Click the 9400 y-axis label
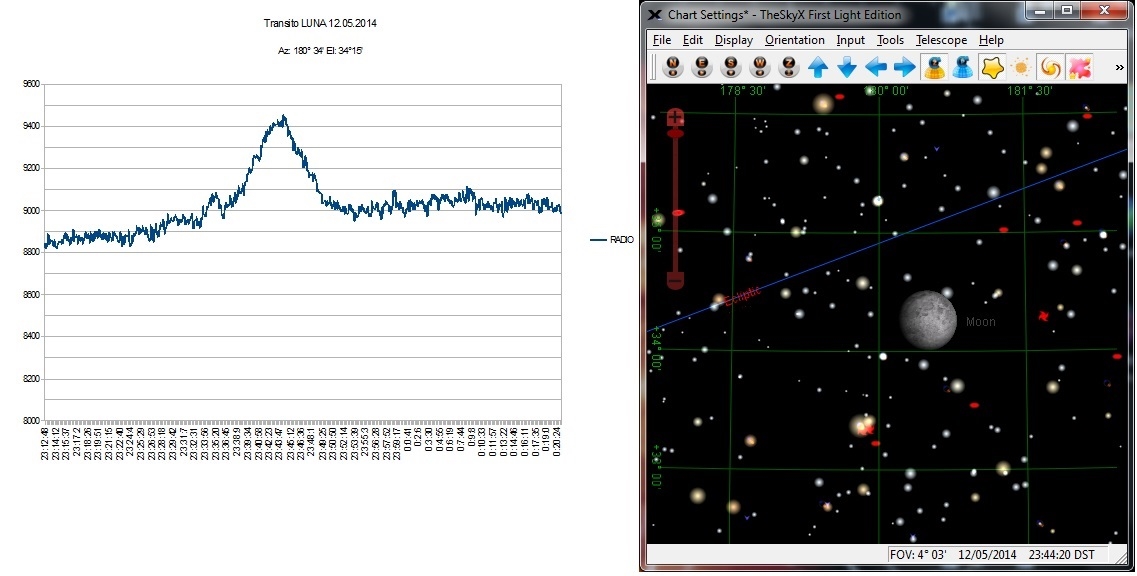 coord(31,126)
